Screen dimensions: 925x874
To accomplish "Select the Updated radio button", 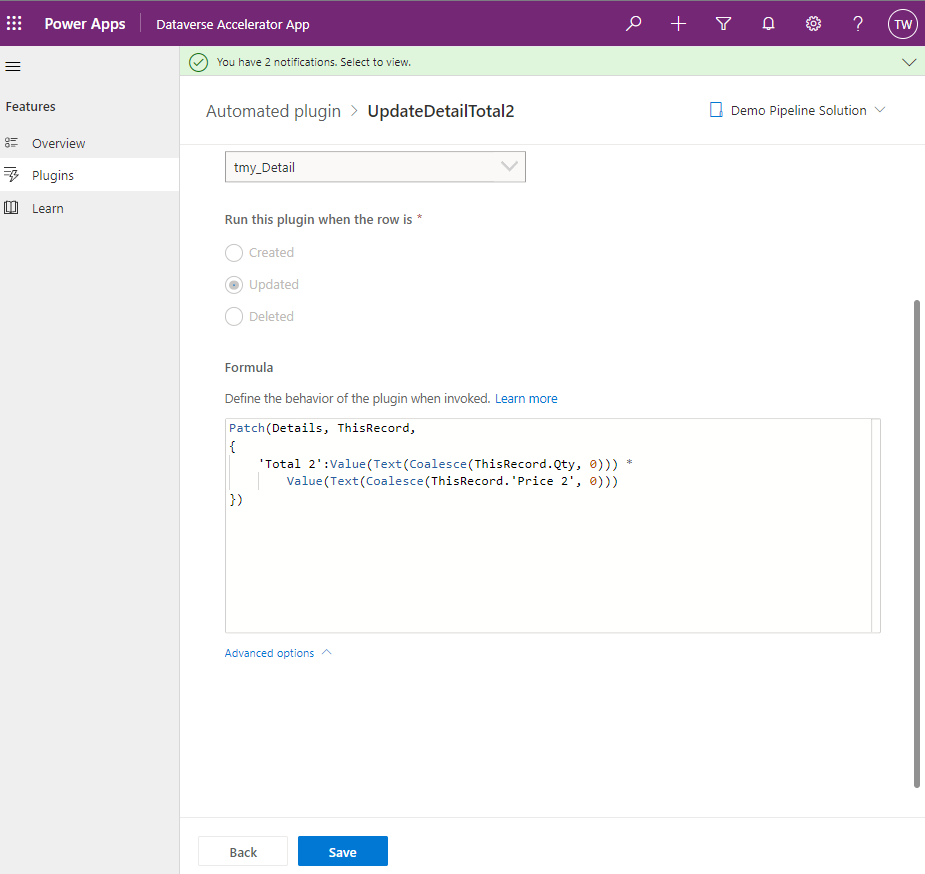I will coord(234,285).
